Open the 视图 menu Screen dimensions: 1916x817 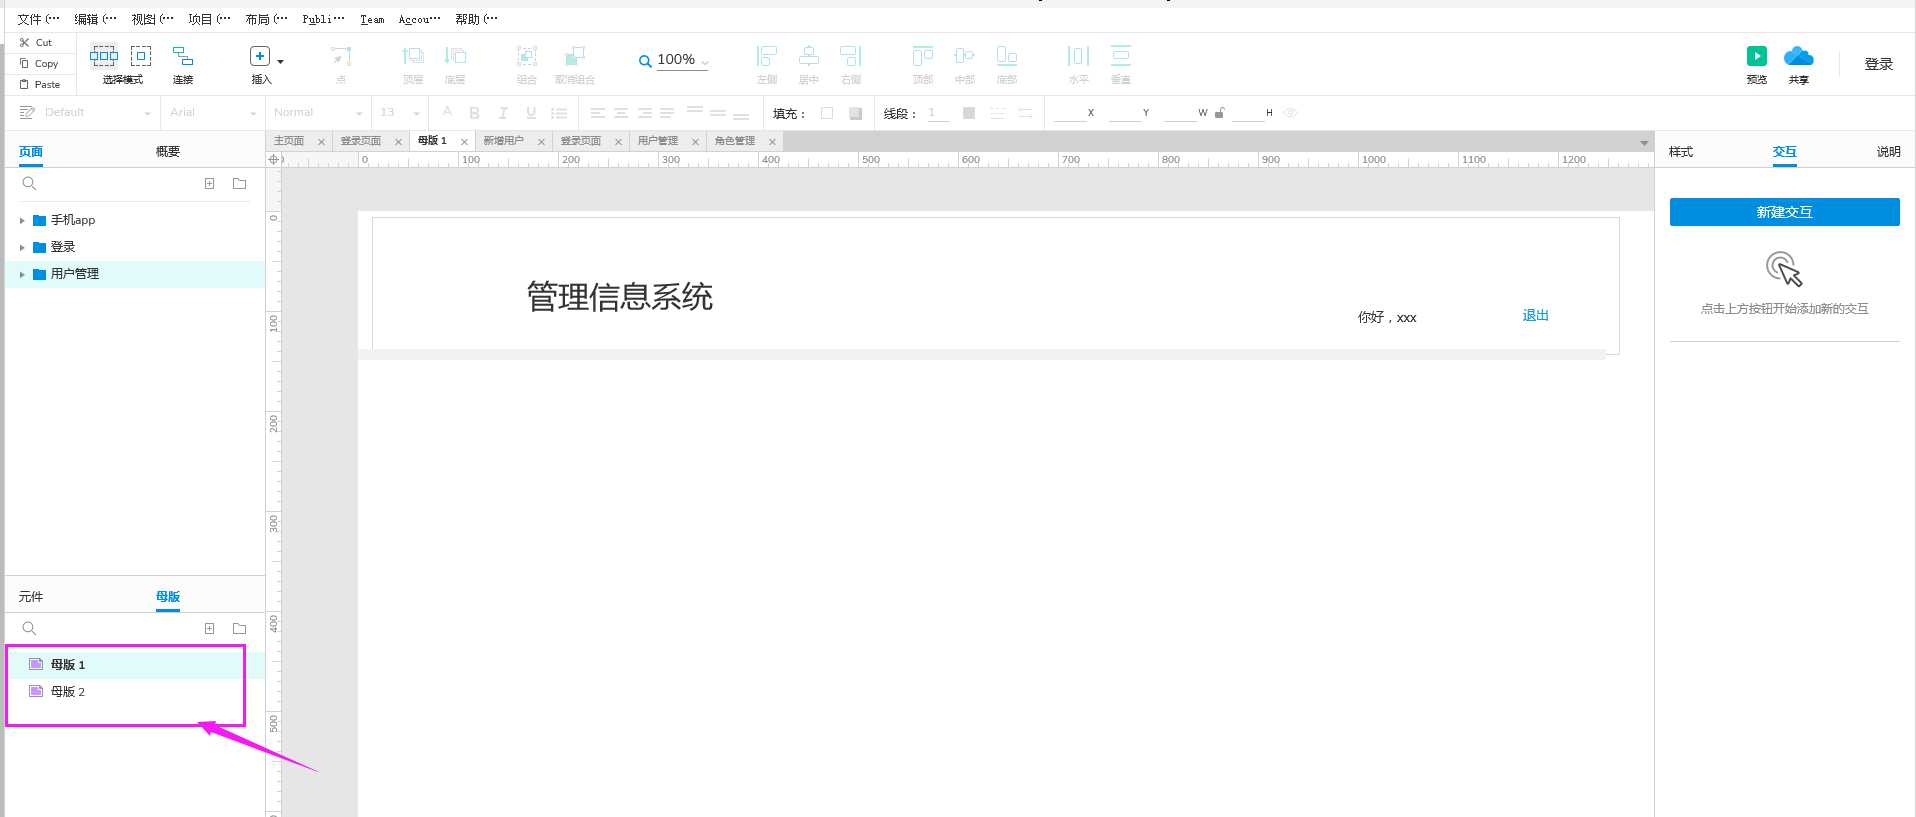pos(152,19)
